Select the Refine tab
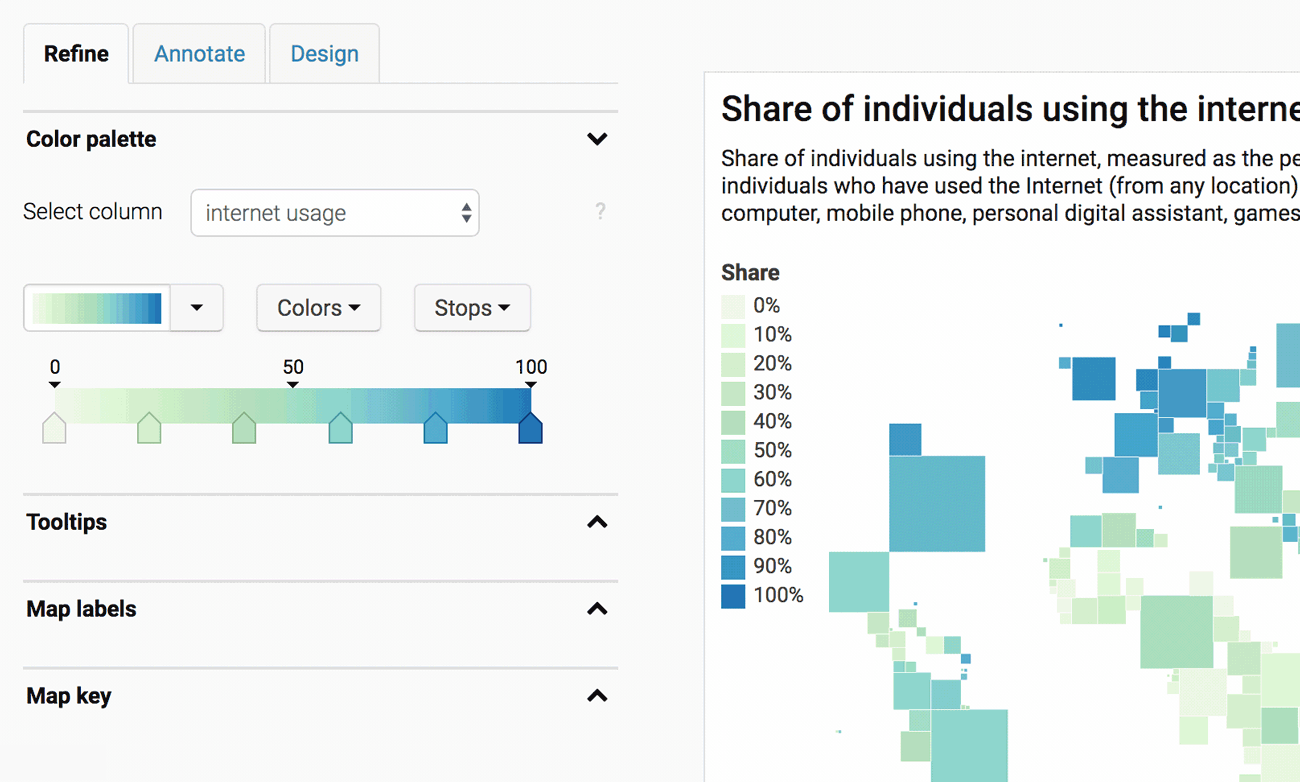 coord(75,53)
